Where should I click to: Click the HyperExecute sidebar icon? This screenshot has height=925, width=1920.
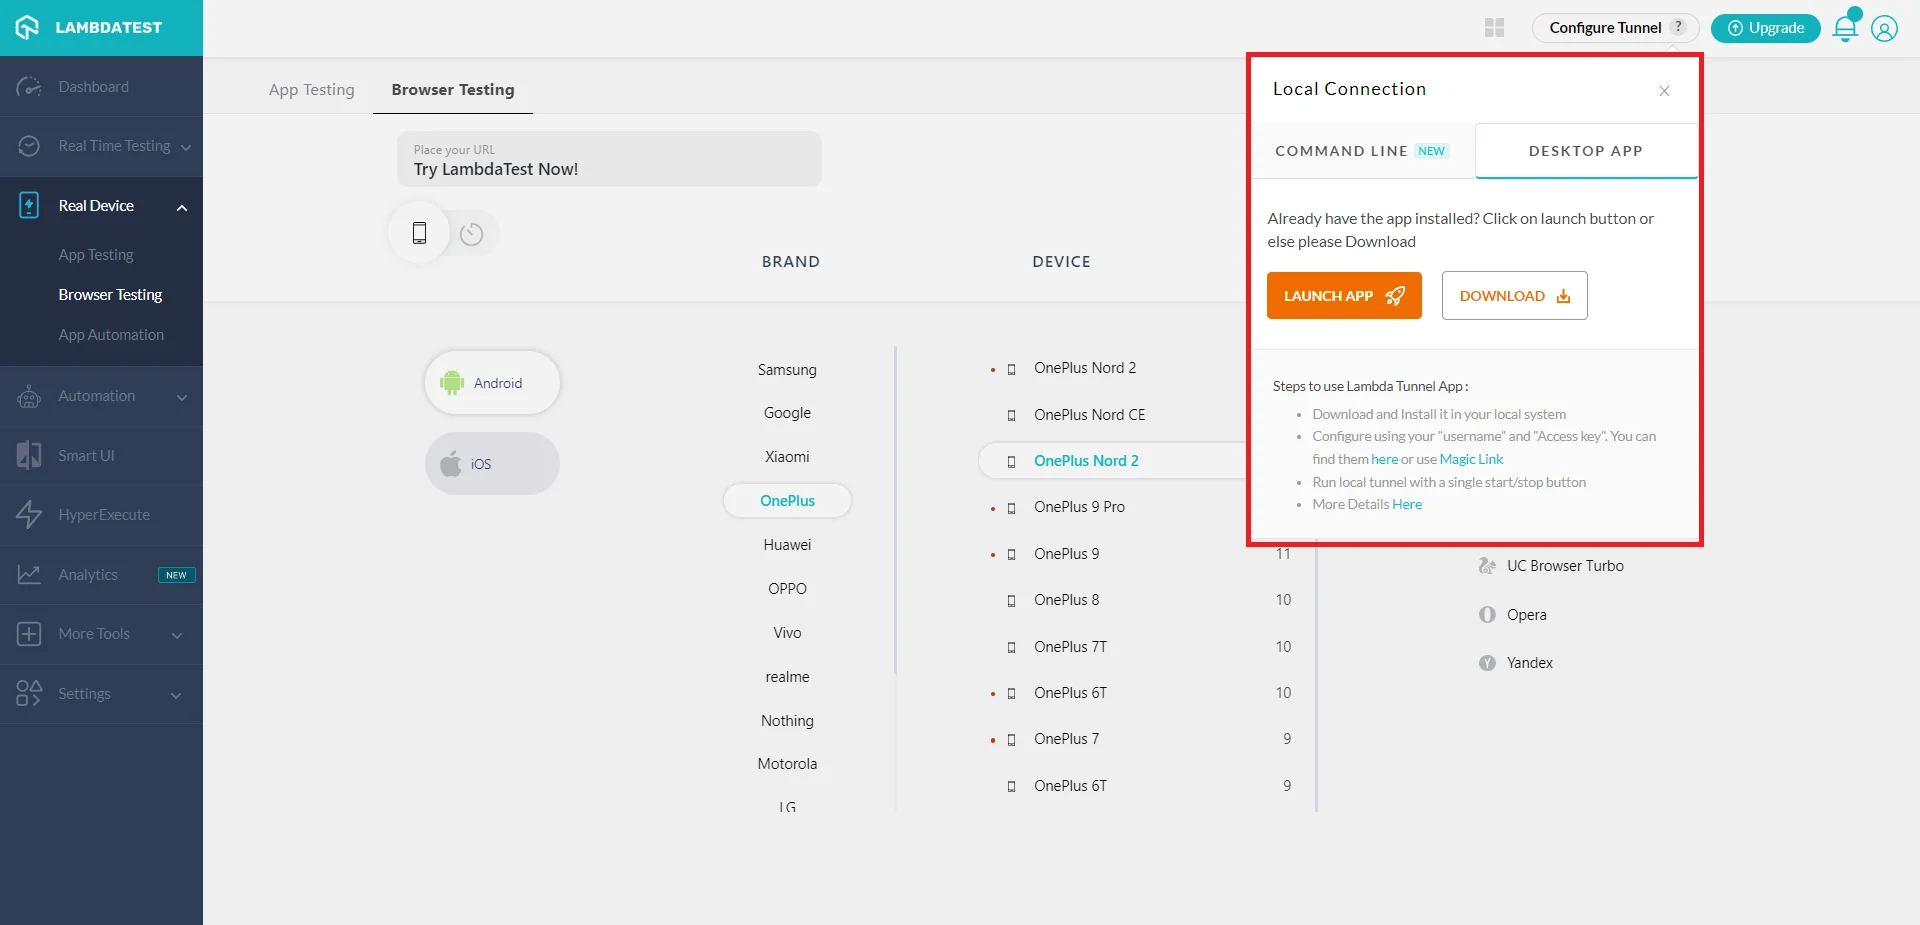point(29,515)
